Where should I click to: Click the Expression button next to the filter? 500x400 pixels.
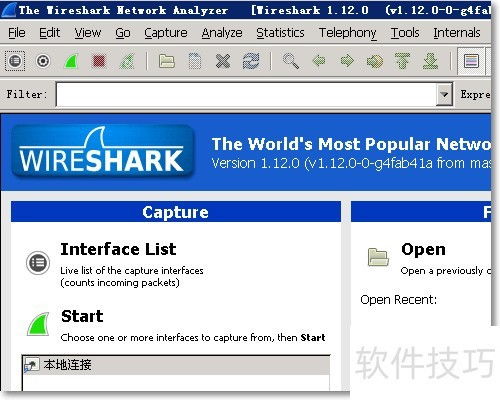pos(475,95)
